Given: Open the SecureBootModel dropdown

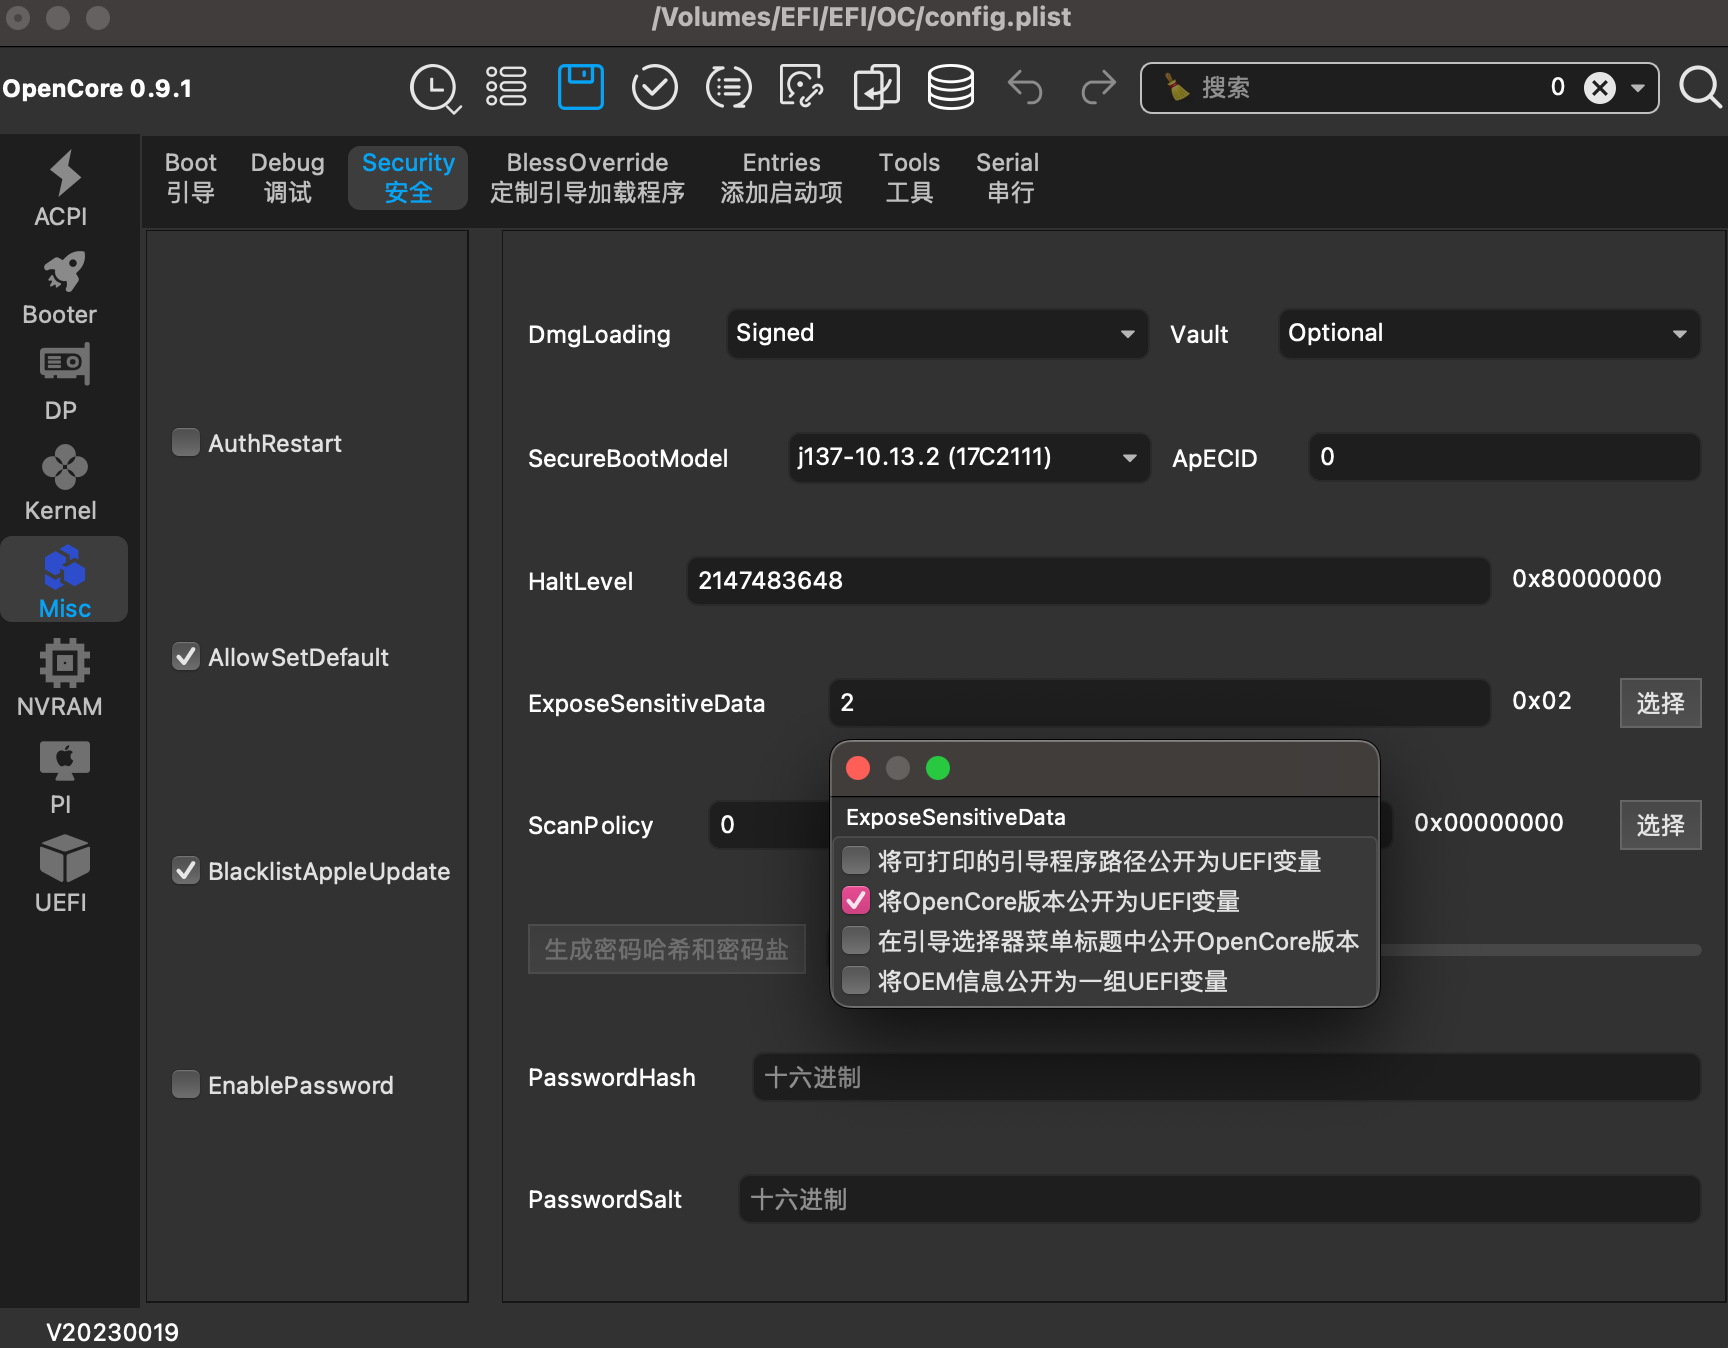Looking at the screenshot, I should pyautogui.click(x=969, y=457).
